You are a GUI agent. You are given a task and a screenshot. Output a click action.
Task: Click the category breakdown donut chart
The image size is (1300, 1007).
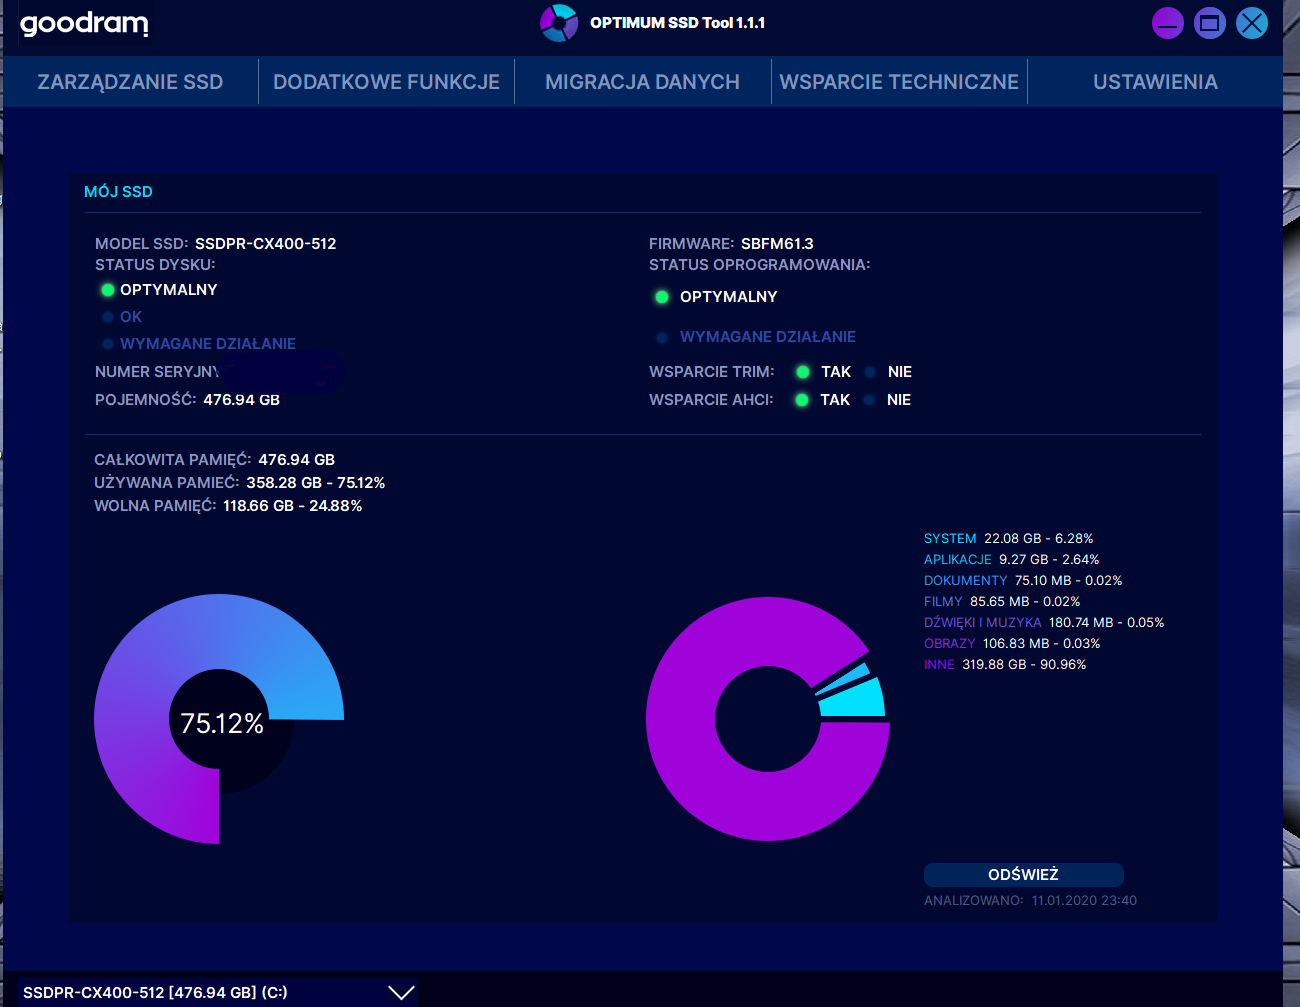point(768,719)
